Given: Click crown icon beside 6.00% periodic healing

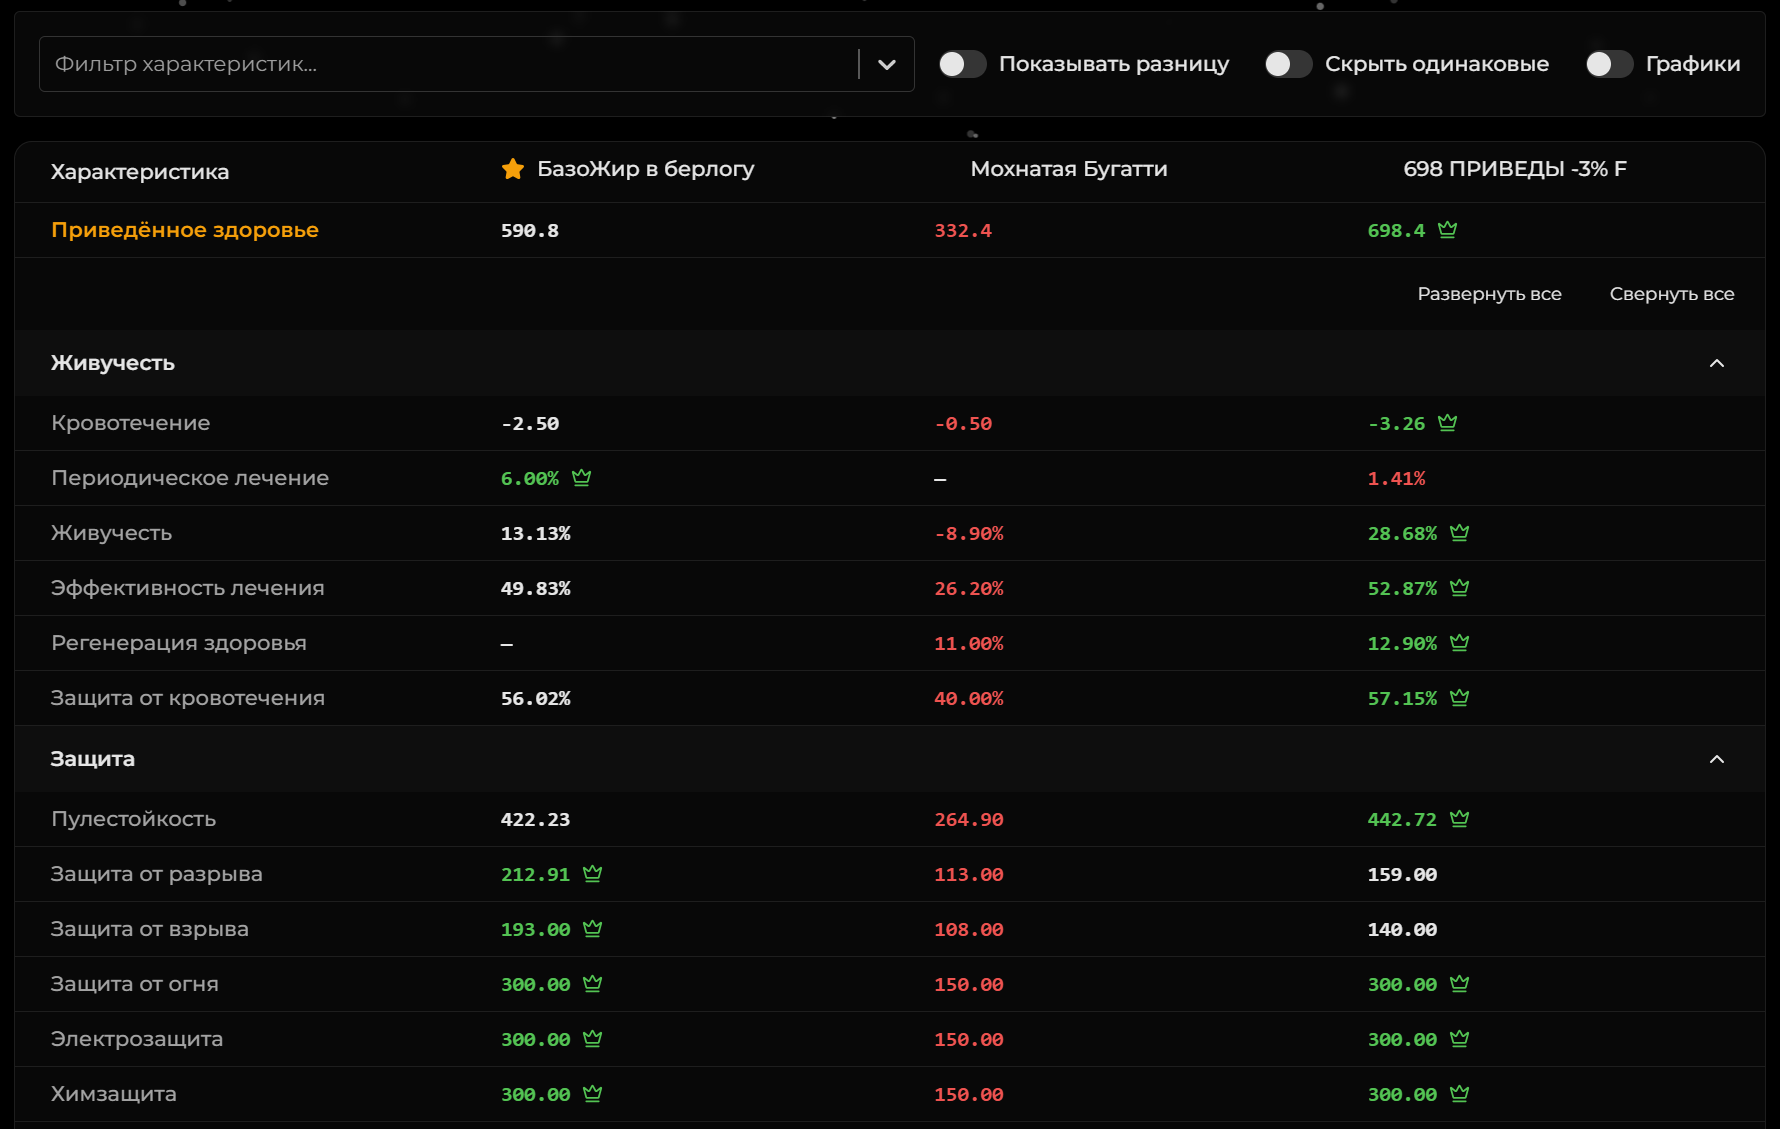Looking at the screenshot, I should [581, 478].
